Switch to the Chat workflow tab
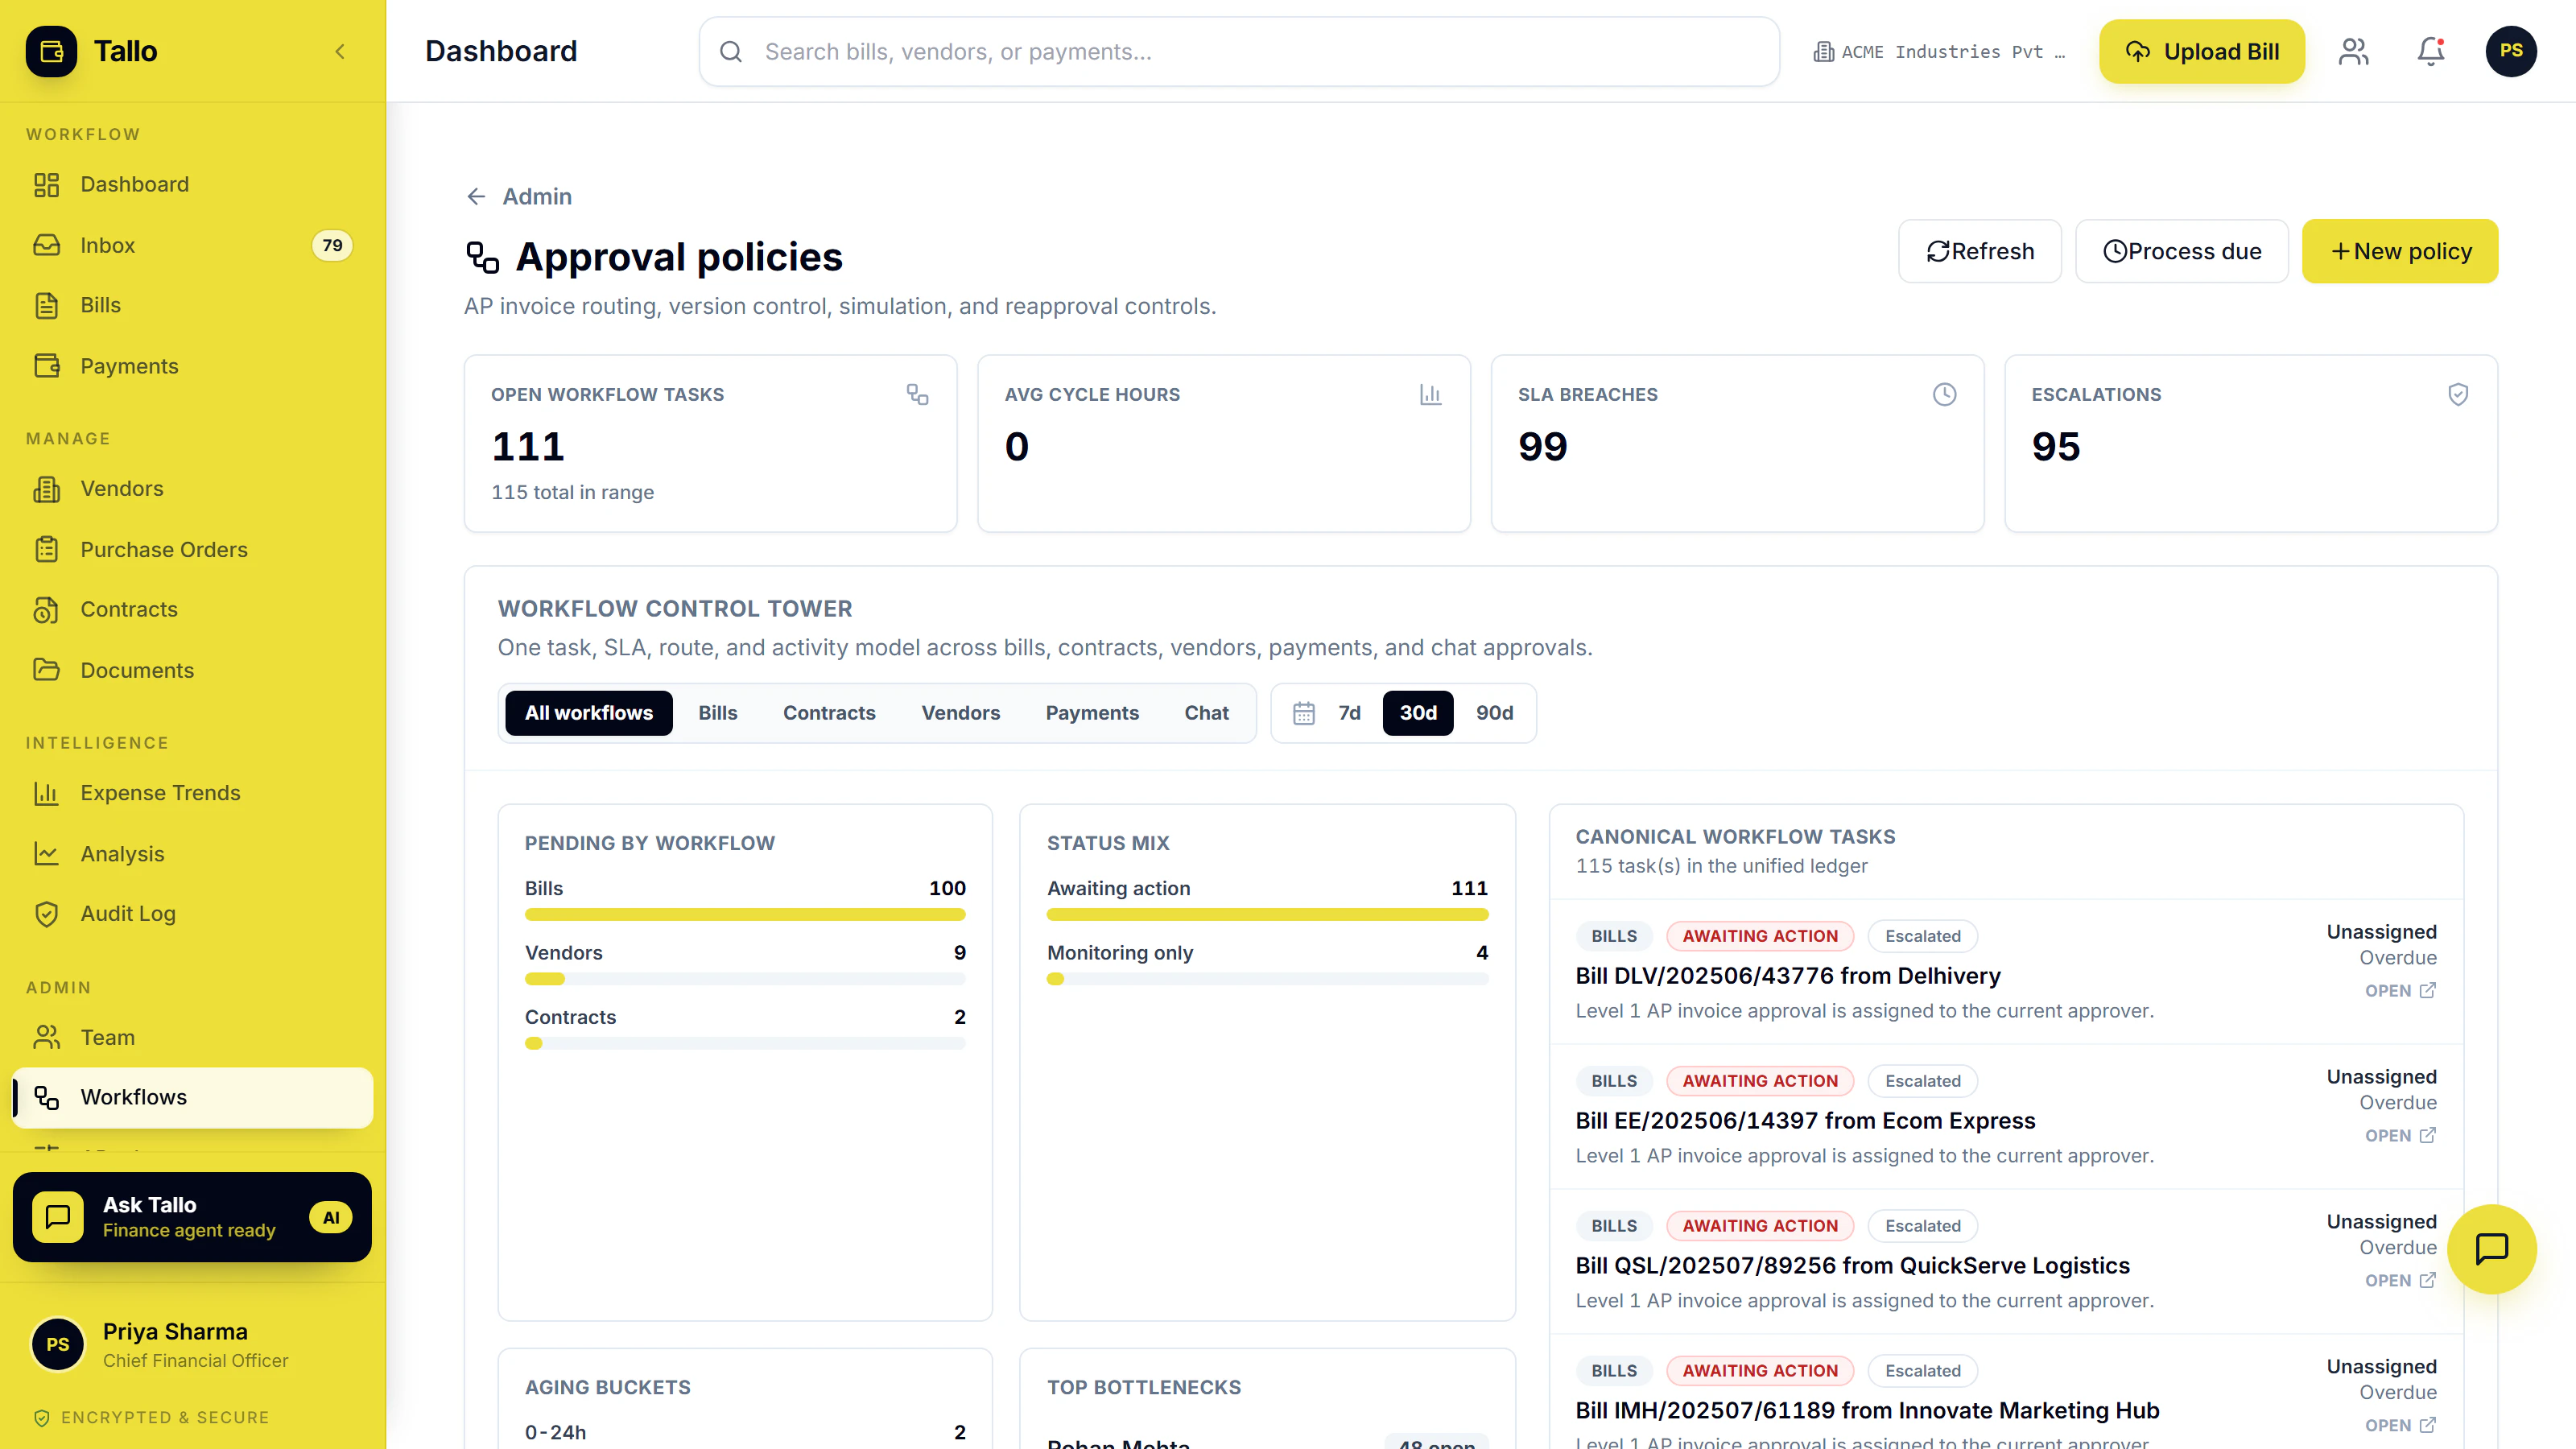Screen dimensions: 2576x1449 (x=1207, y=713)
